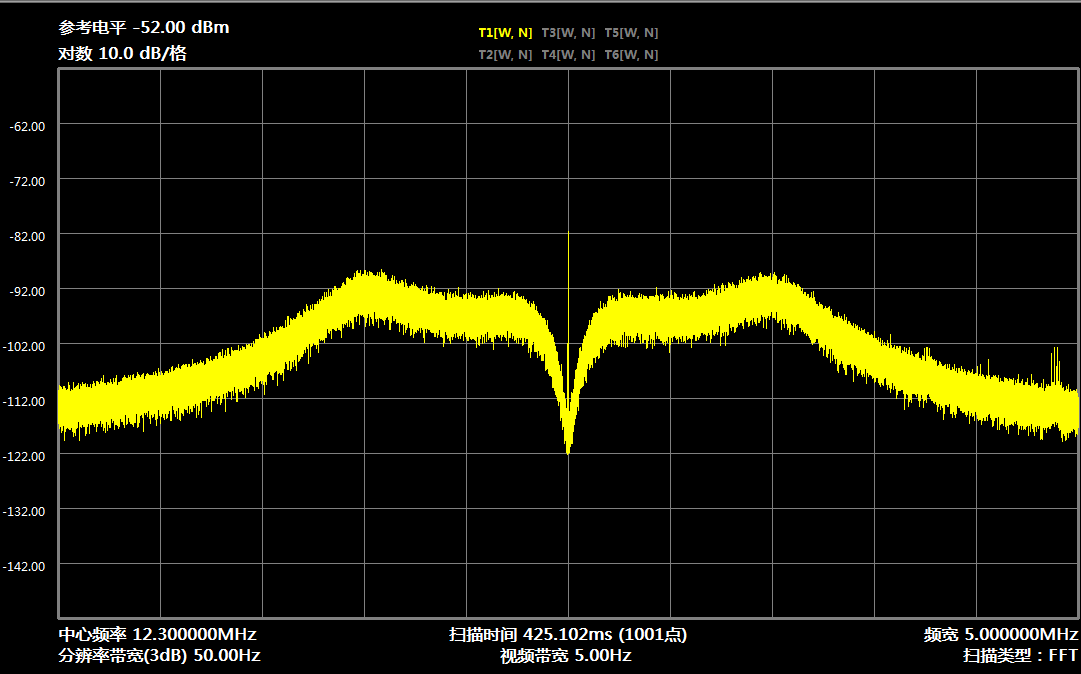Click the T4[W, N] trace label

[568, 54]
